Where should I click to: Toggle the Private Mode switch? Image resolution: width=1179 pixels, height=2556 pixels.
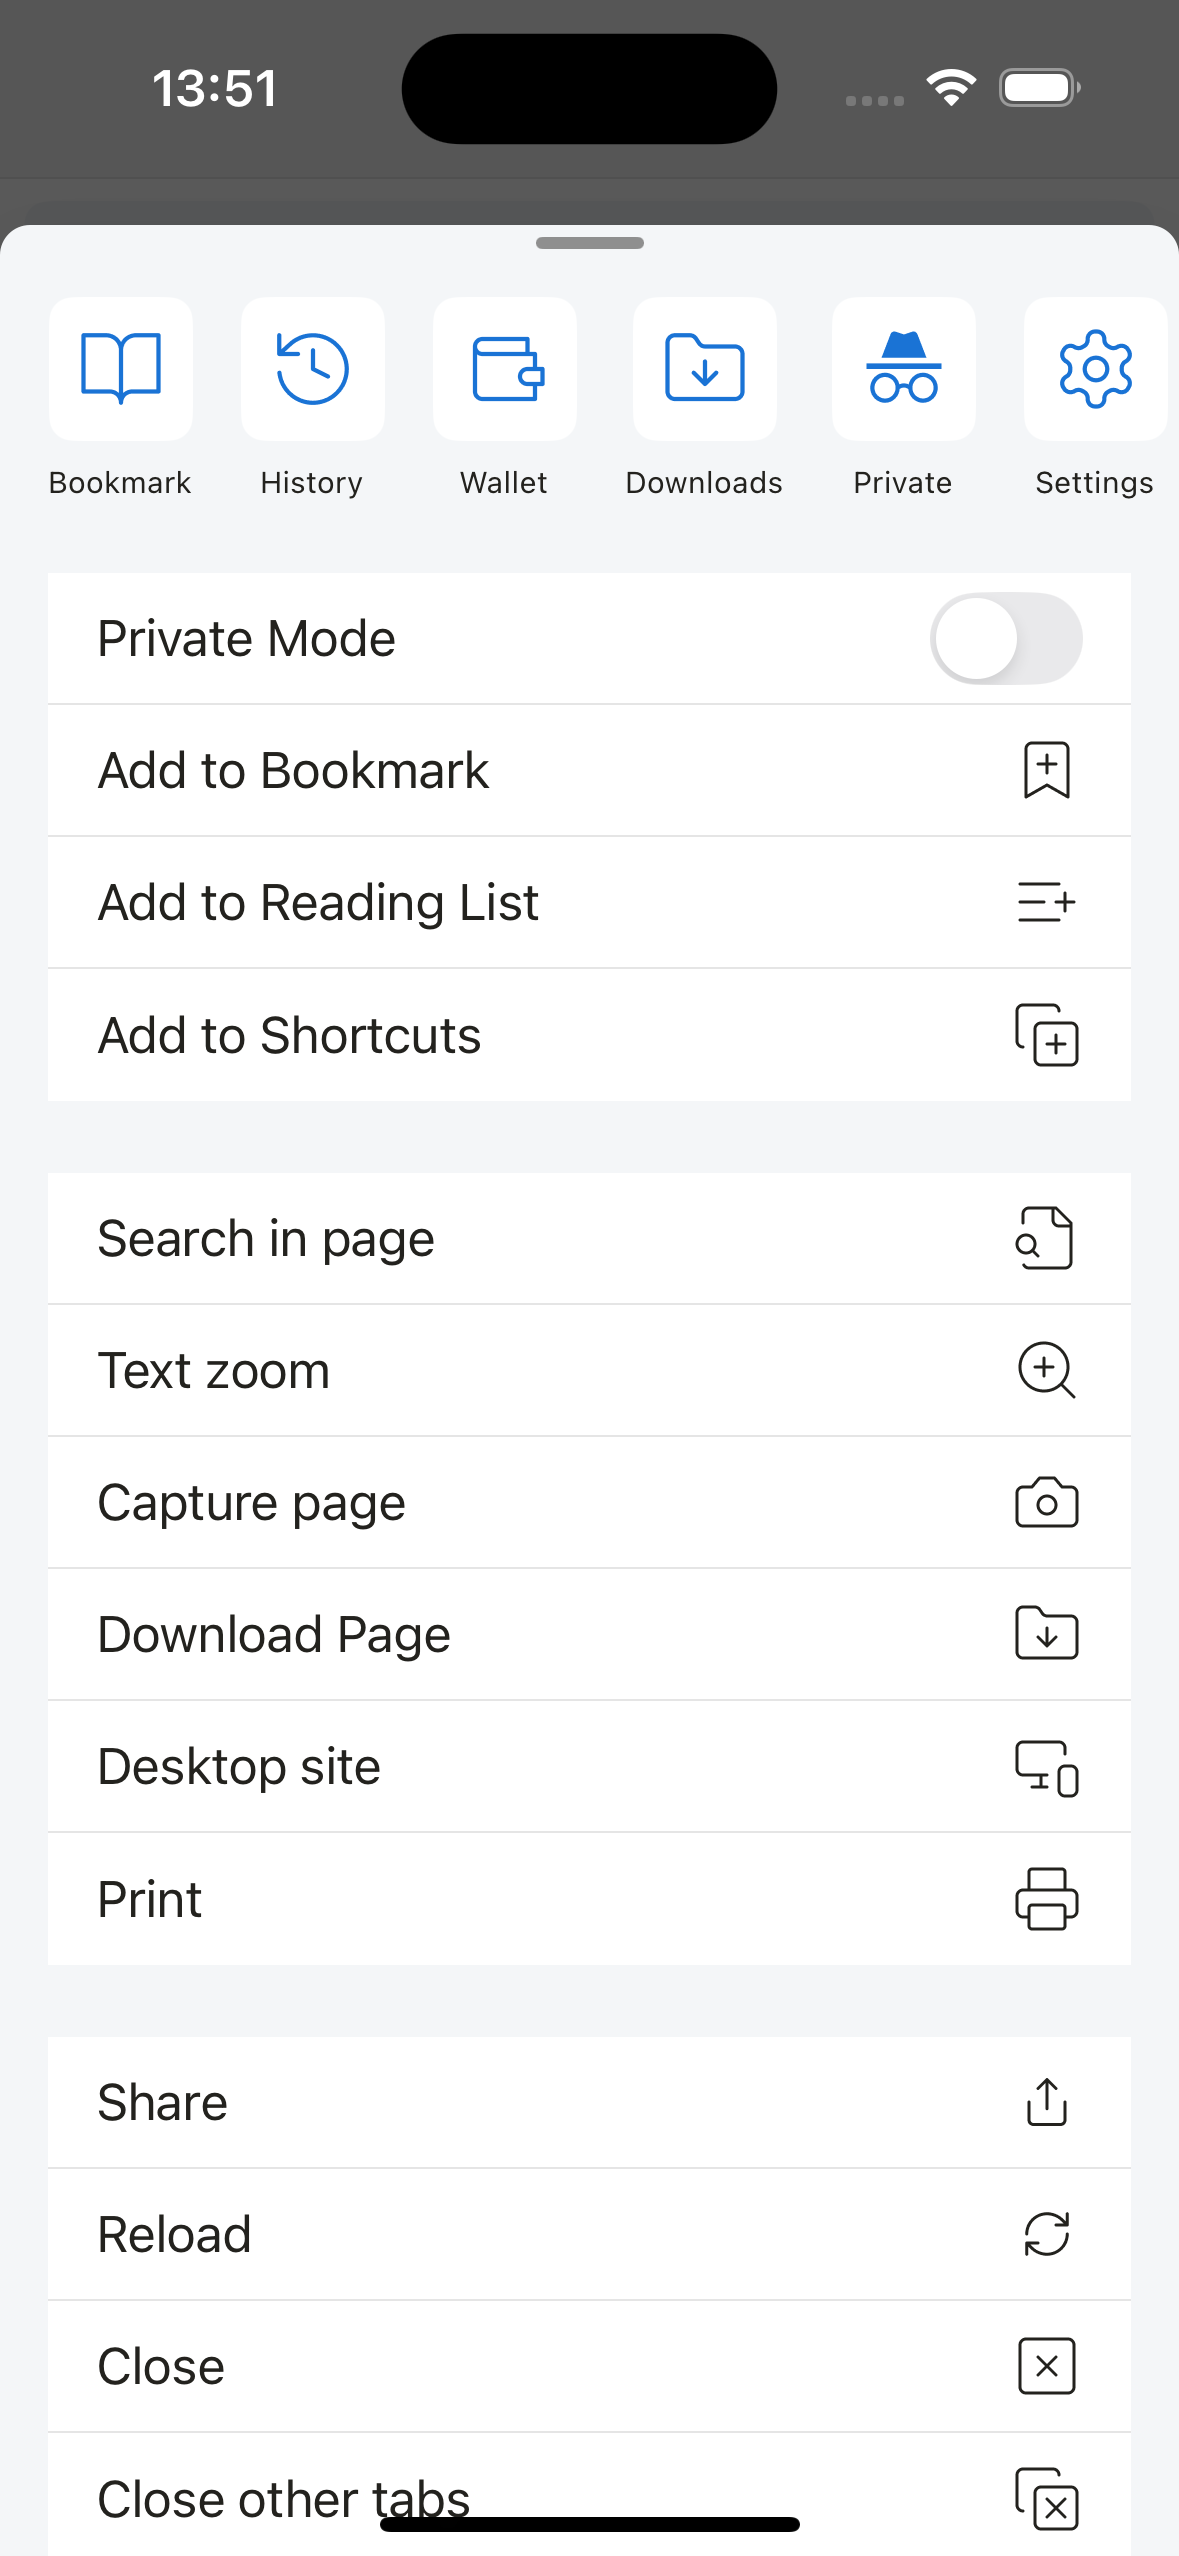tap(1005, 639)
